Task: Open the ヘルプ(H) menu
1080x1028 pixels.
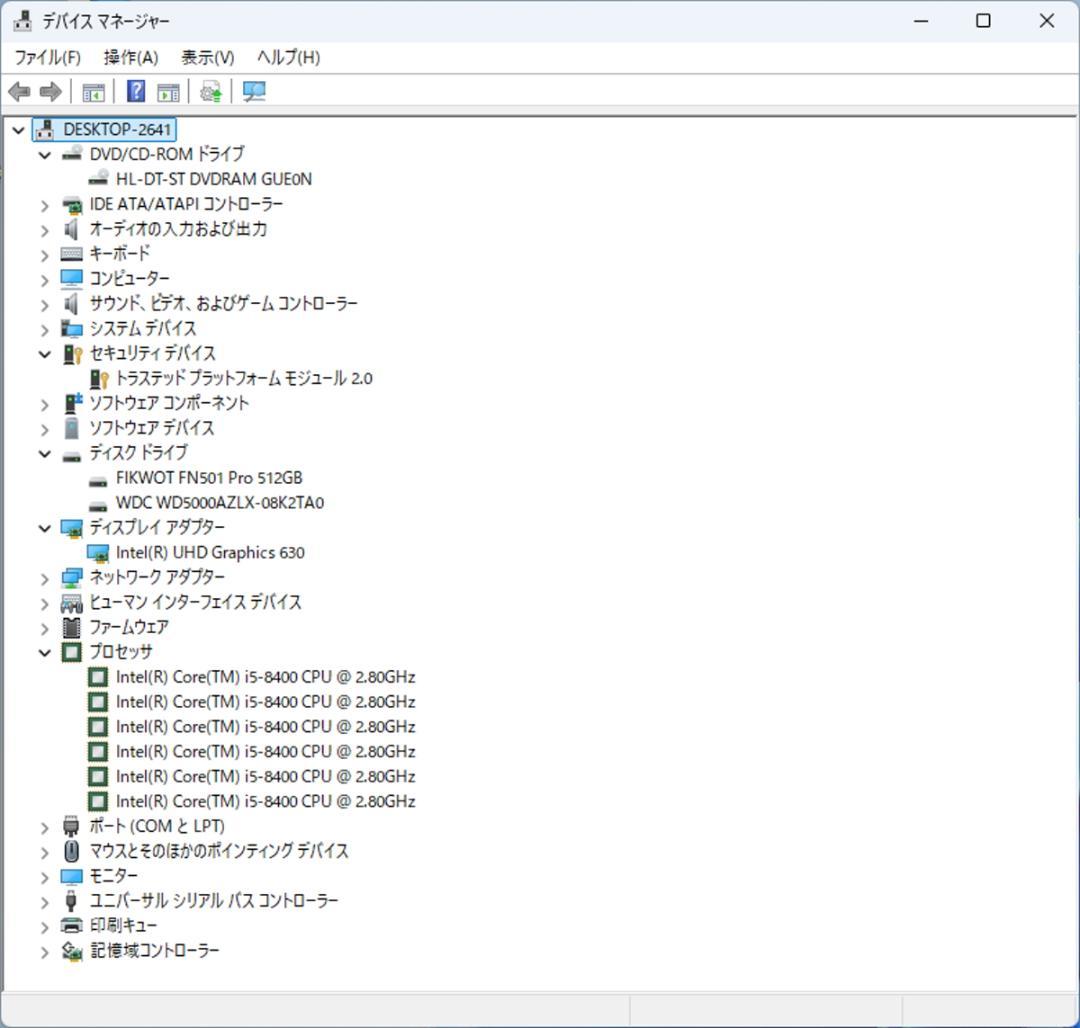Action: coord(287,57)
